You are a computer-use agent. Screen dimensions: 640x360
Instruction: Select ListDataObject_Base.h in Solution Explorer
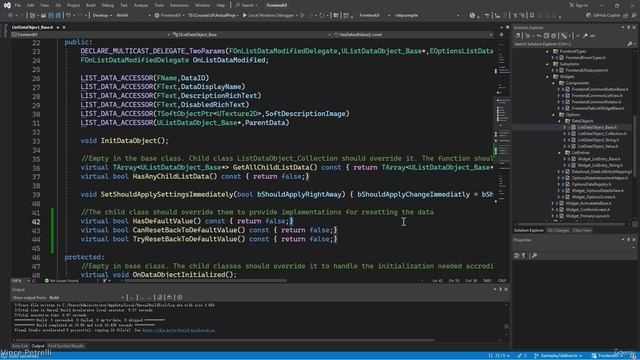pyautogui.click(x=597, y=127)
